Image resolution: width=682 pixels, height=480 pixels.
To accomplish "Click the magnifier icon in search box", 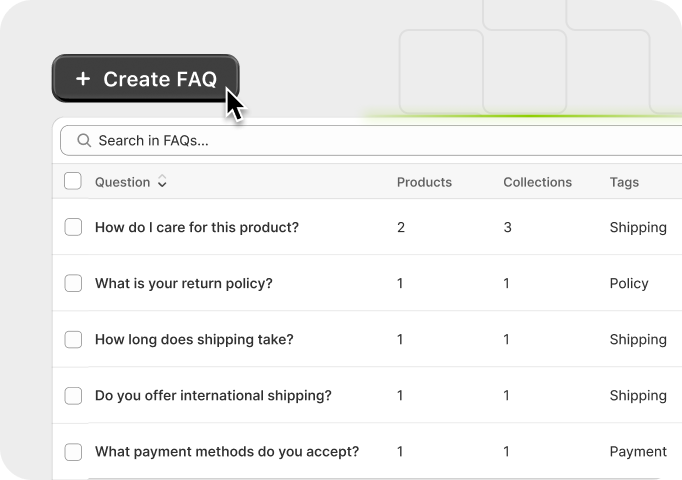I will pyautogui.click(x=84, y=140).
